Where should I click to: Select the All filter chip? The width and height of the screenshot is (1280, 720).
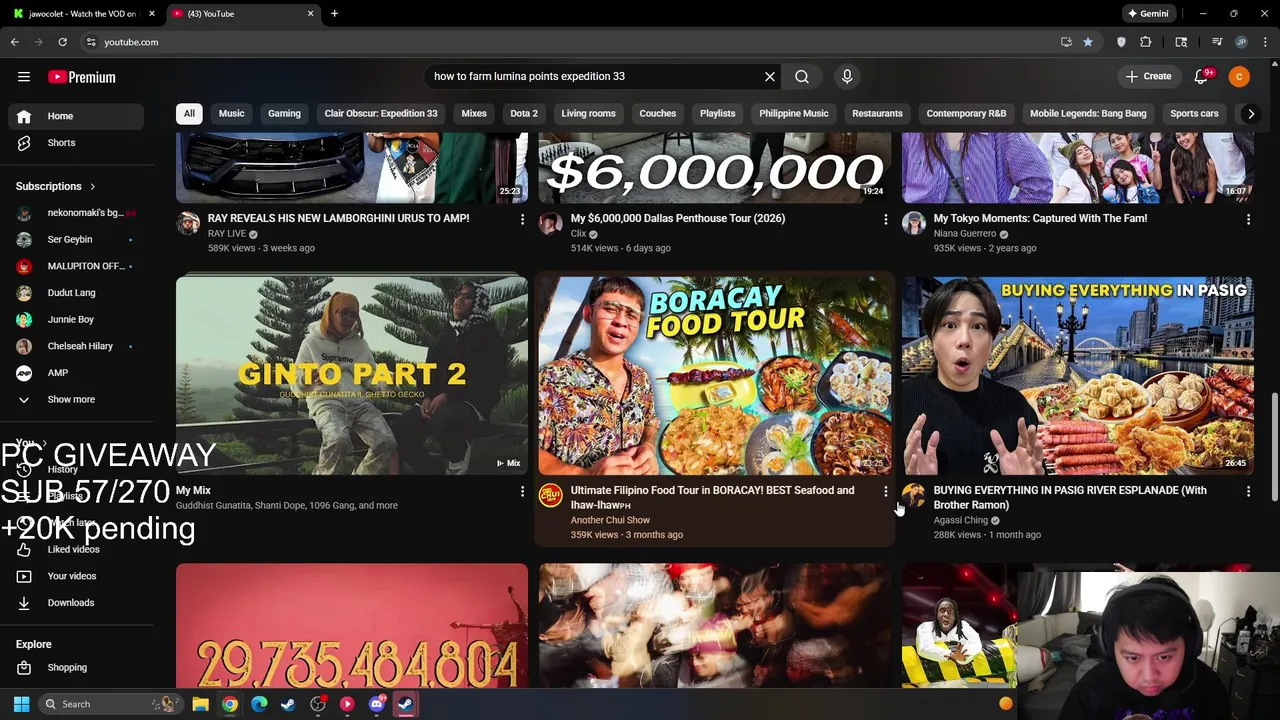pyautogui.click(x=189, y=114)
